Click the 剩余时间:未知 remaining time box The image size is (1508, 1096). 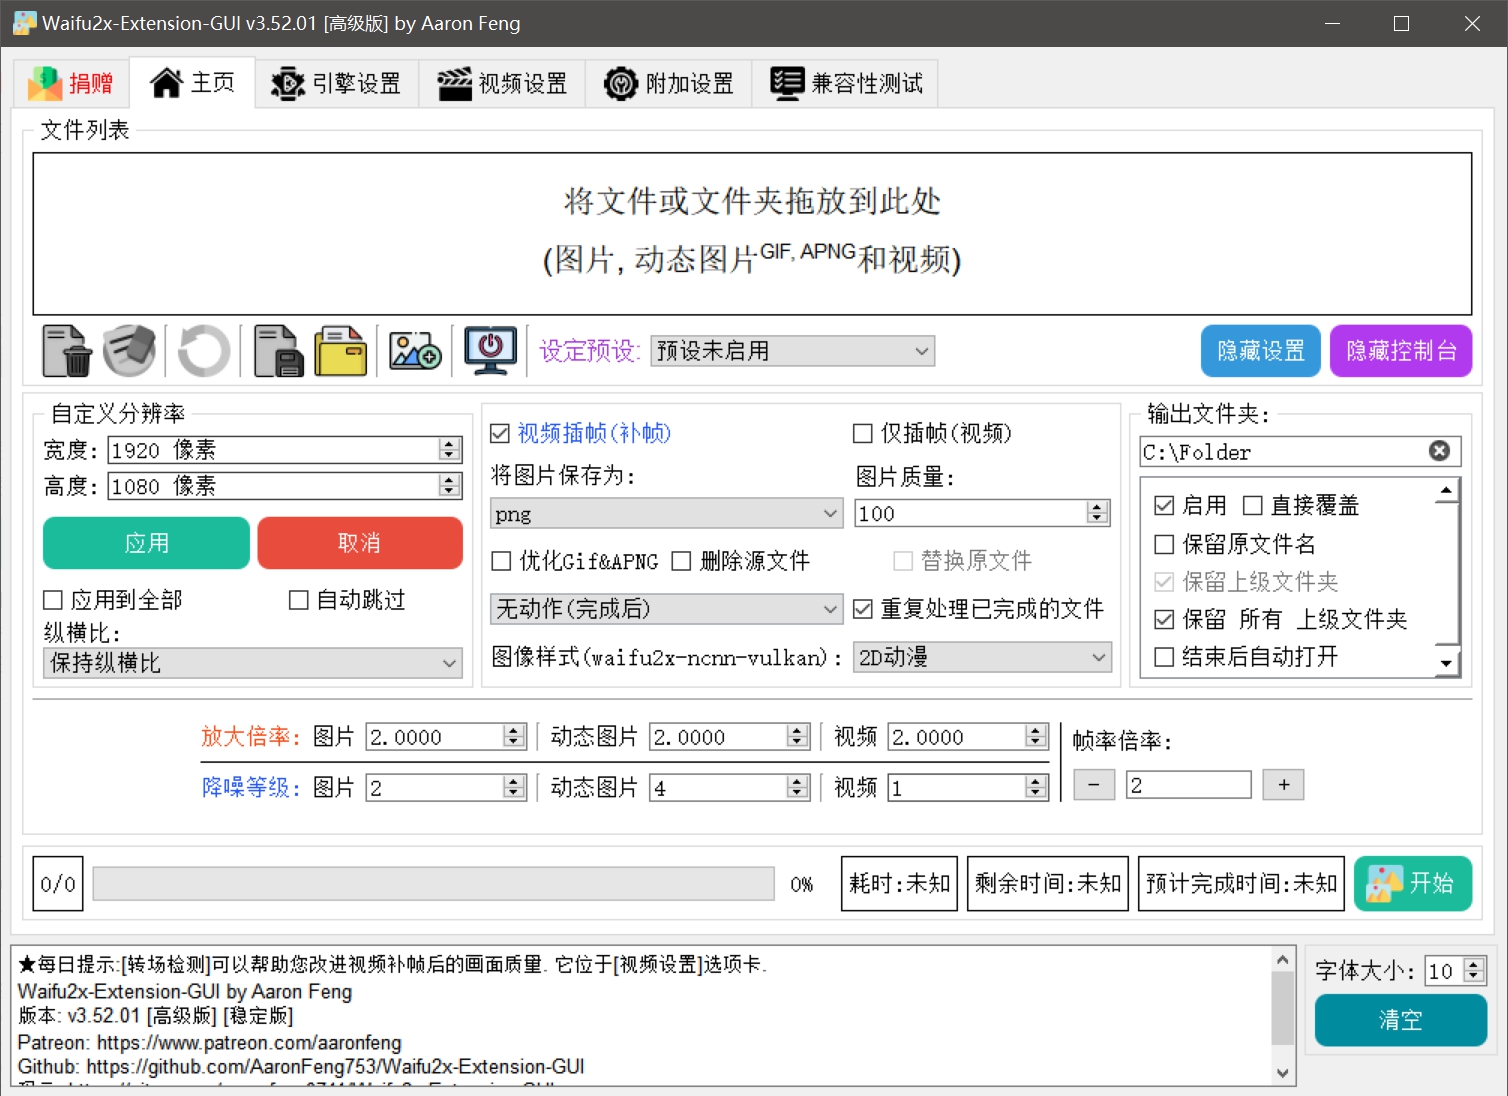pos(1048,884)
